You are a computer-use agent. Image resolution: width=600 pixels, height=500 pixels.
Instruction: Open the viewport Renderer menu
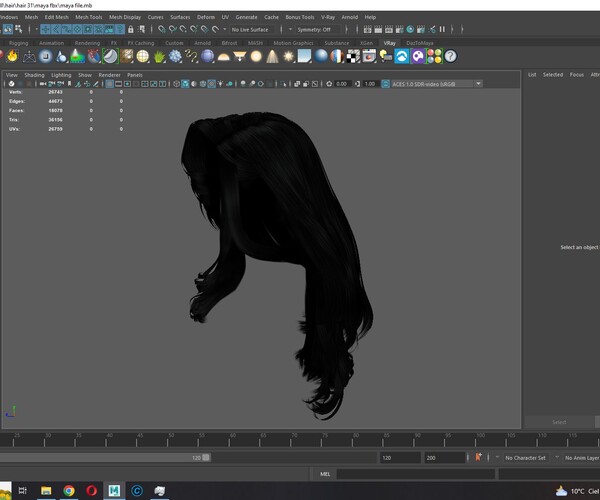(x=109, y=75)
